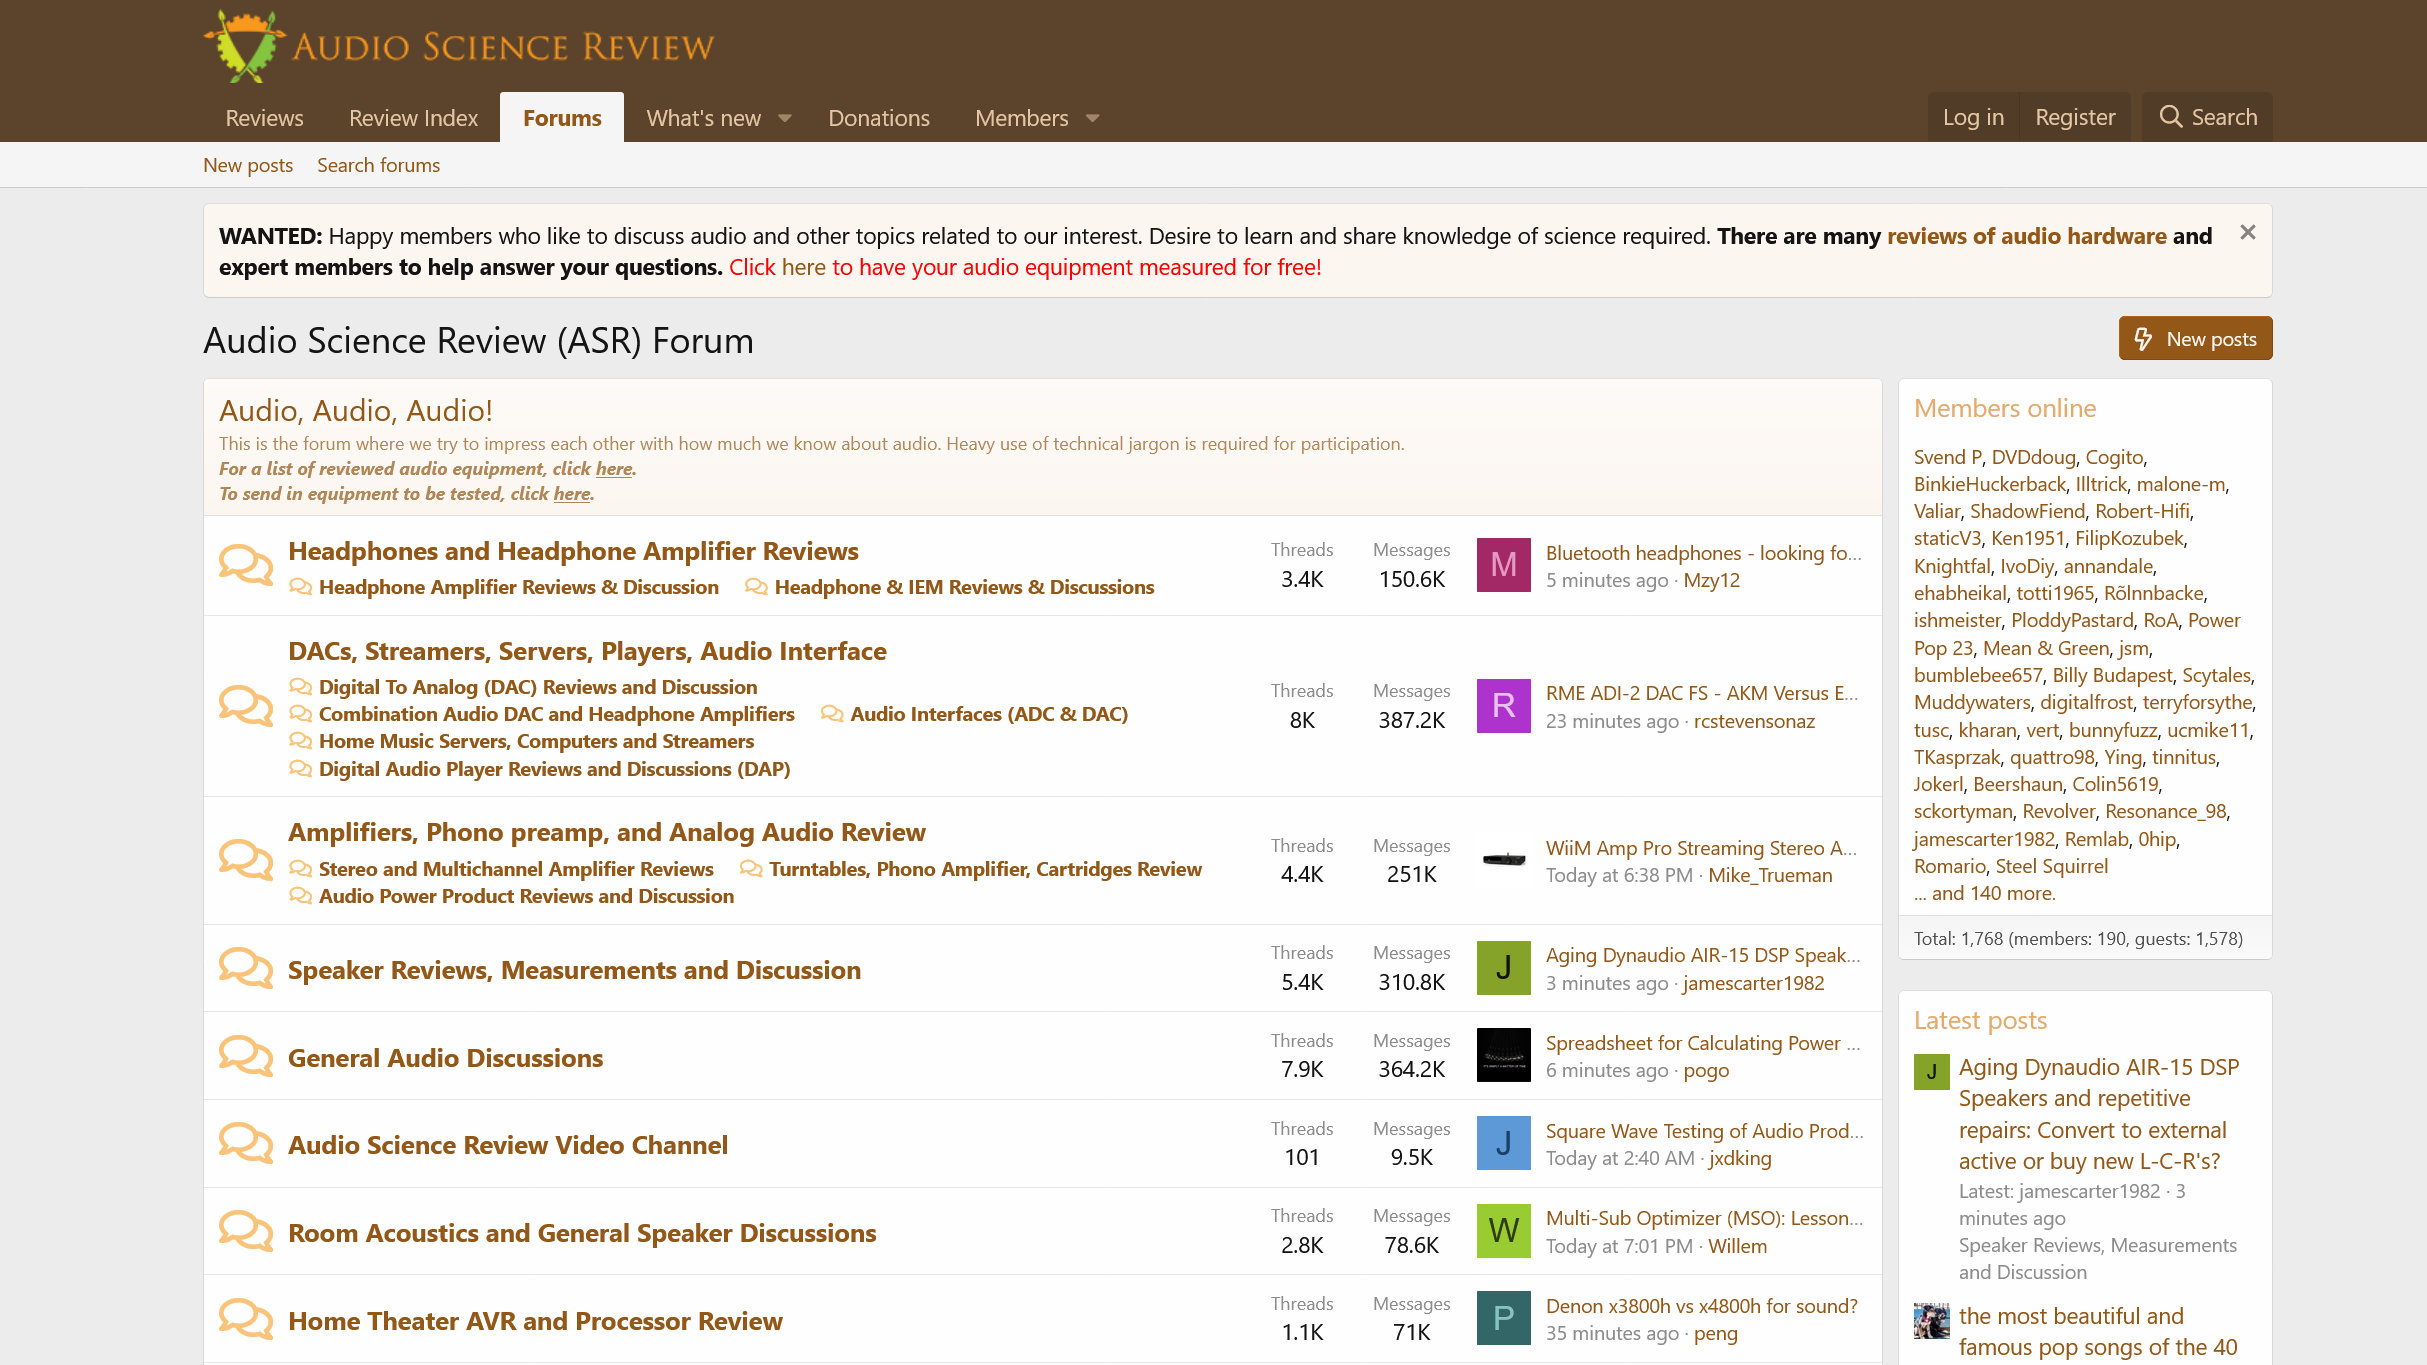2427x1365 pixels.
Task: Open General Audio Discussions forum
Action: (445, 1057)
